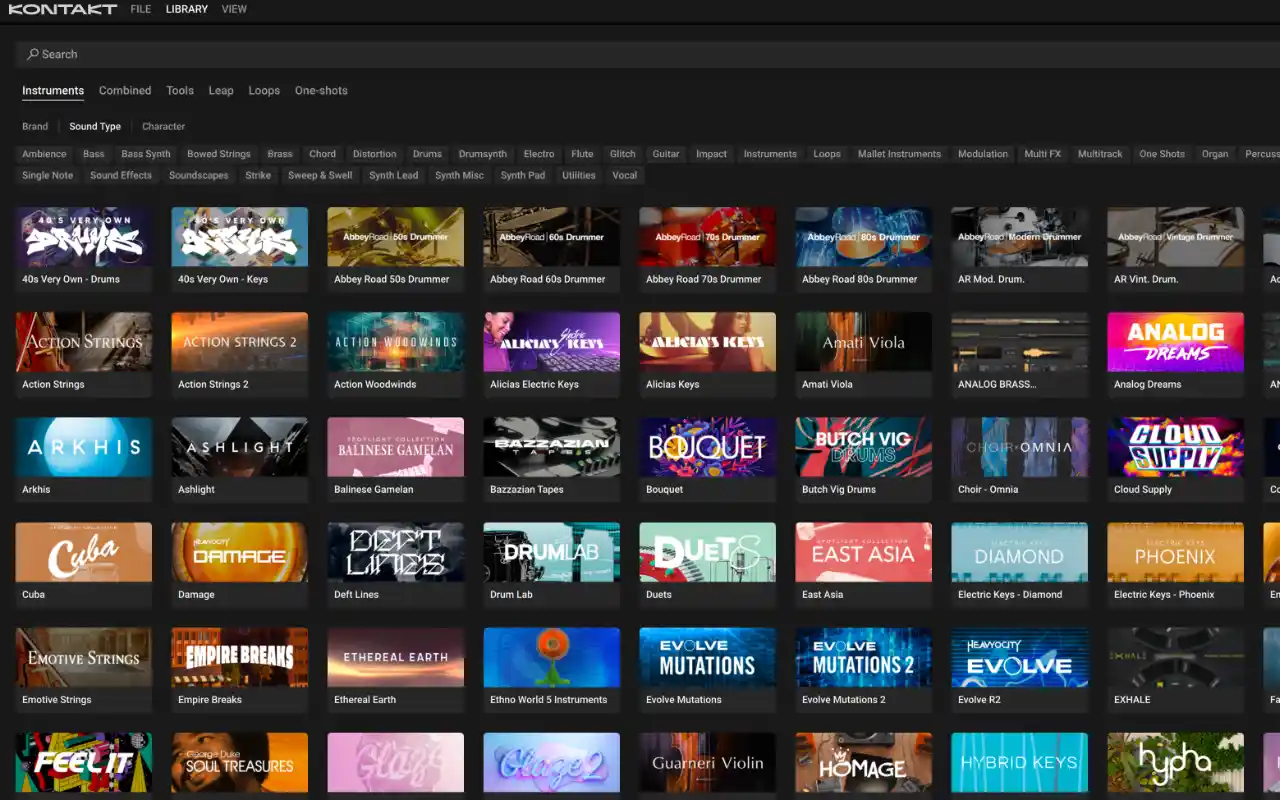
Task: Open the Empire Breaks library
Action: [240, 670]
